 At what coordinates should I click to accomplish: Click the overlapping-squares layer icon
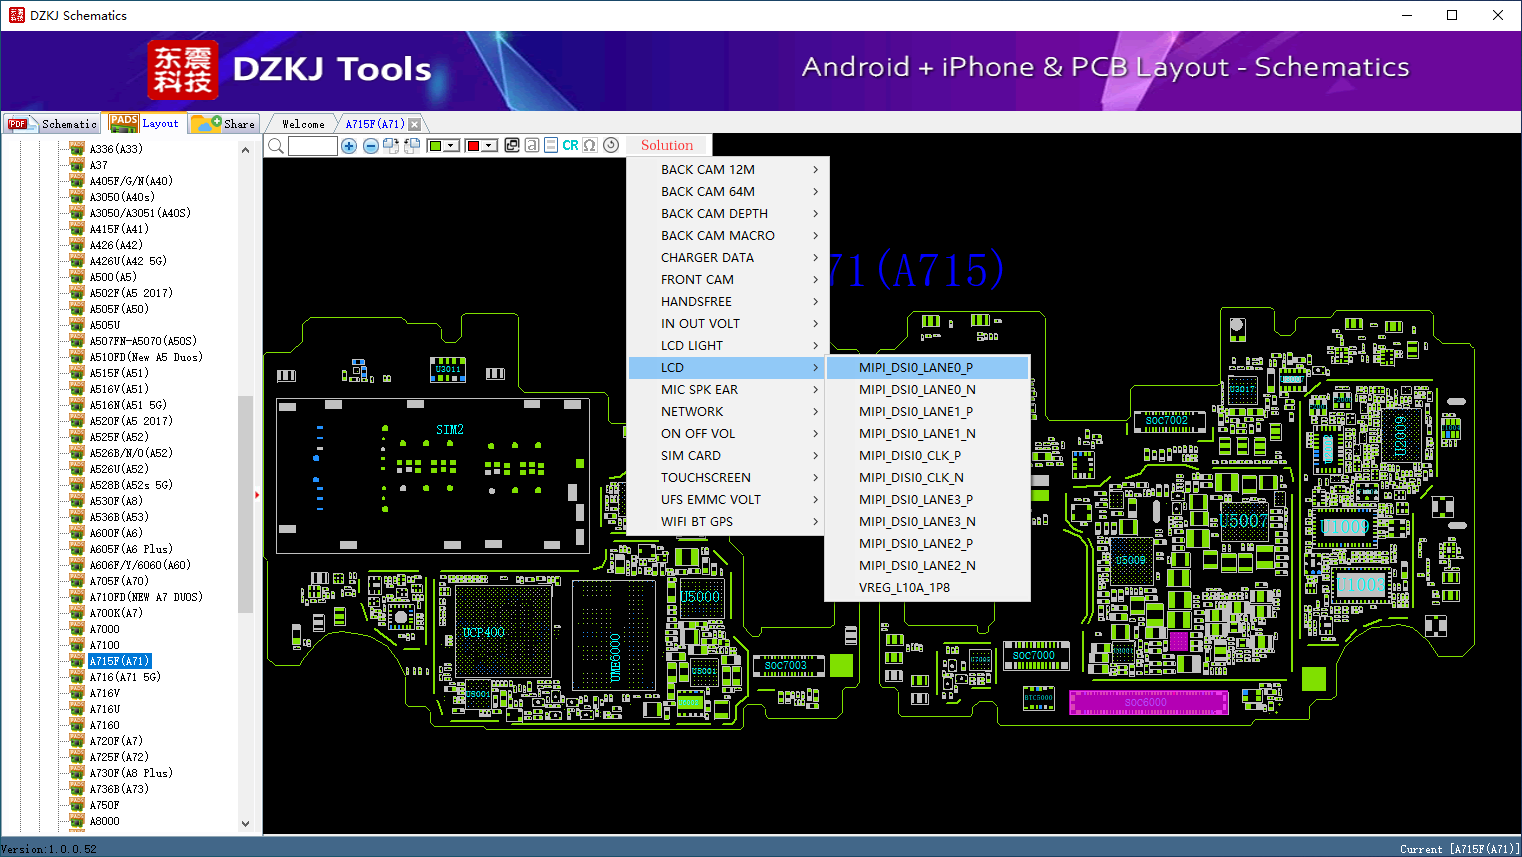tap(512, 146)
